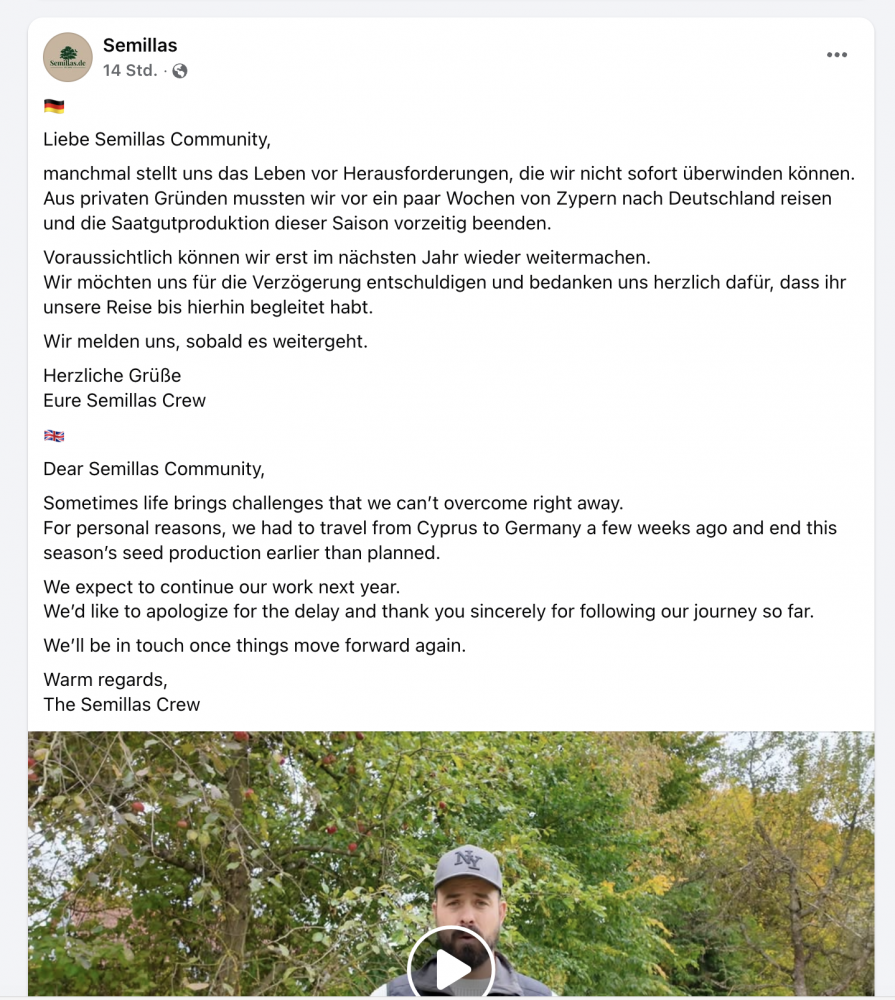Click the "Voraussichtlich können wir" sentence
This screenshot has height=1000, width=895.
coord(346,257)
